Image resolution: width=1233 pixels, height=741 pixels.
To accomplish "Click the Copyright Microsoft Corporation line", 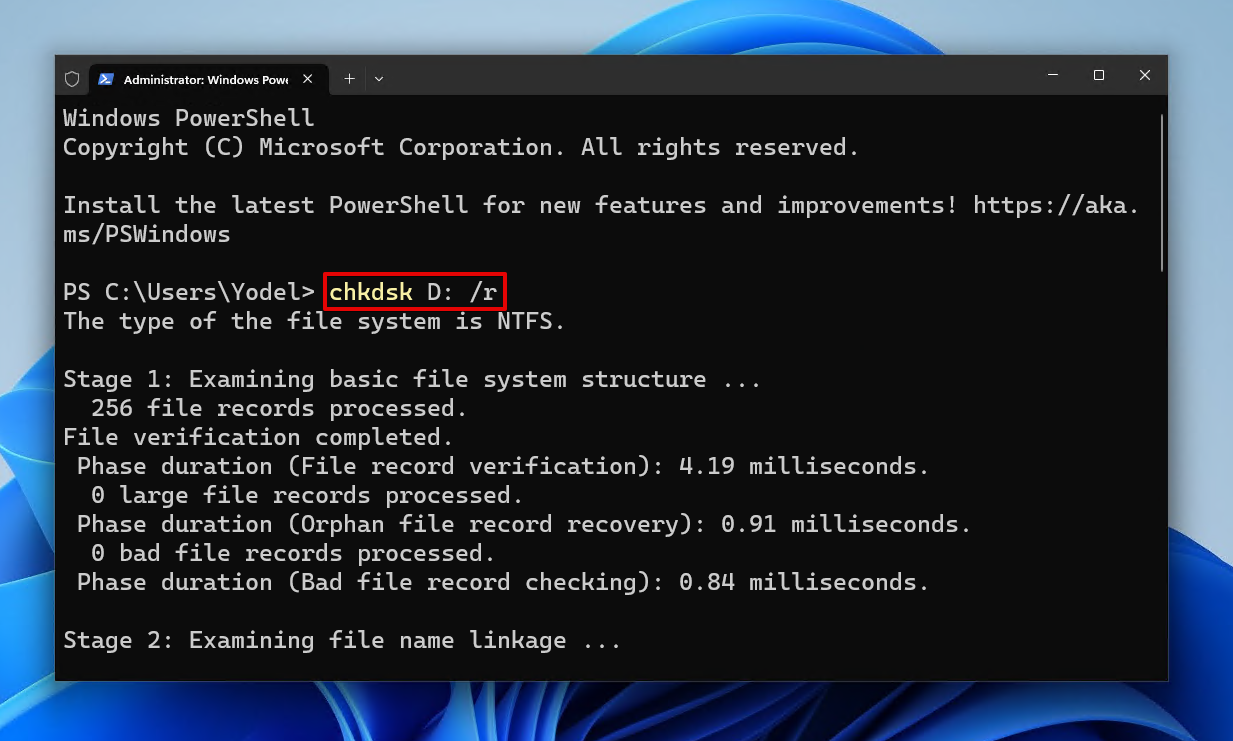I will point(459,147).
